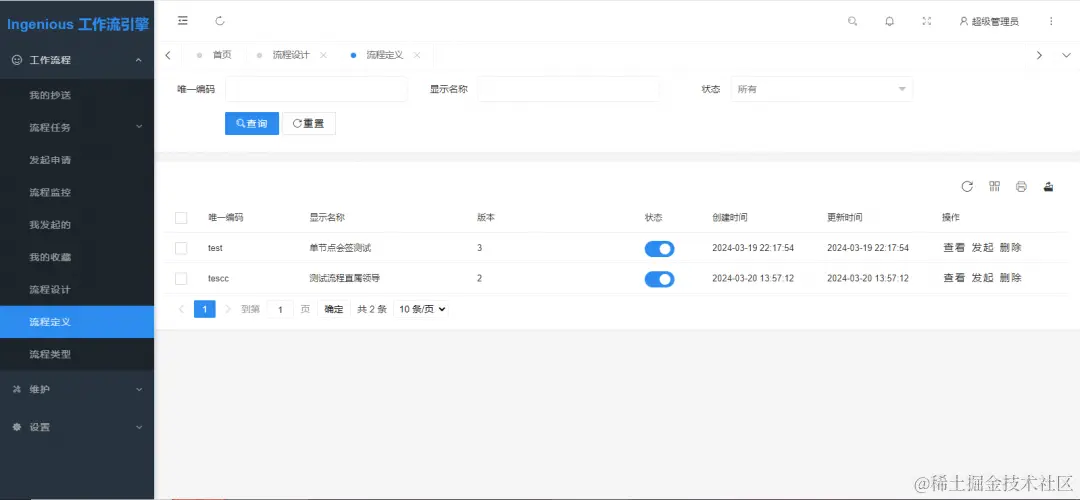Close the 流程定义 tab
Image resolution: width=1080 pixels, height=500 pixels.
coord(417,55)
